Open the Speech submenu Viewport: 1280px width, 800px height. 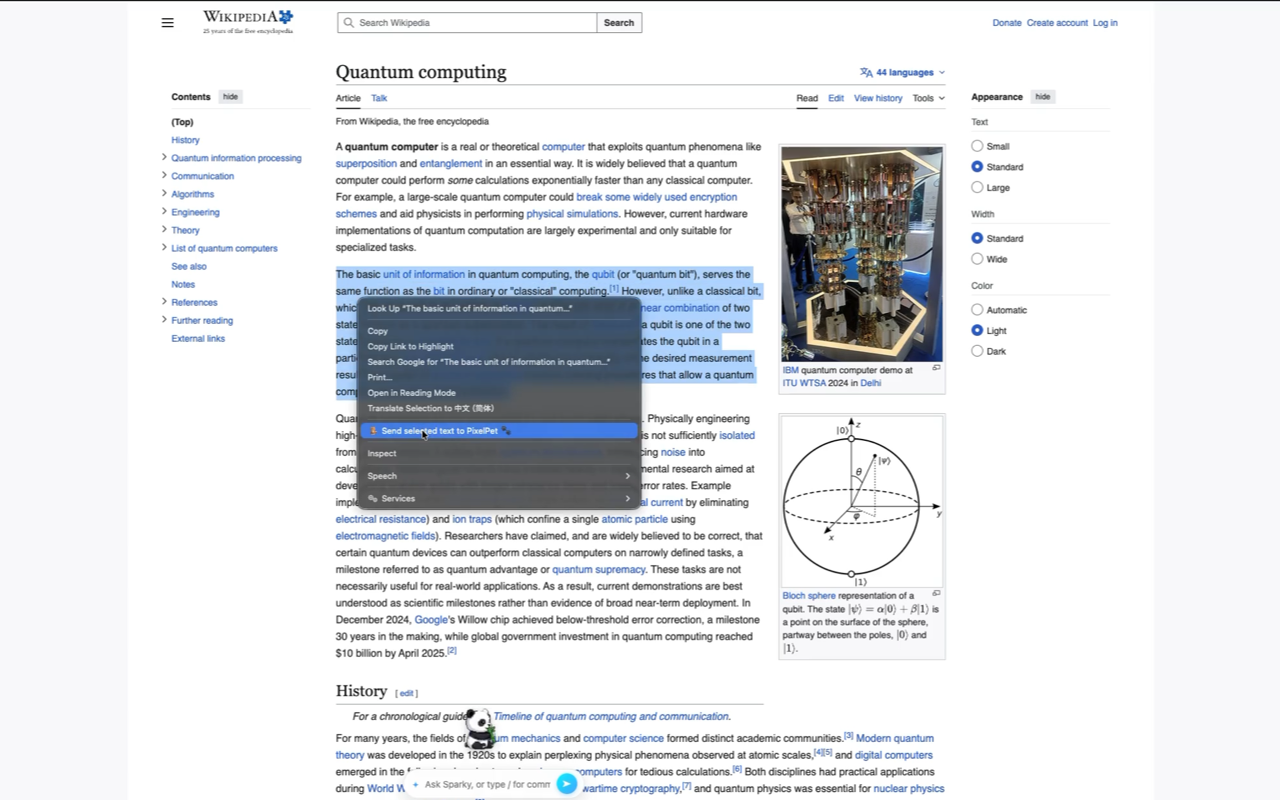499,476
